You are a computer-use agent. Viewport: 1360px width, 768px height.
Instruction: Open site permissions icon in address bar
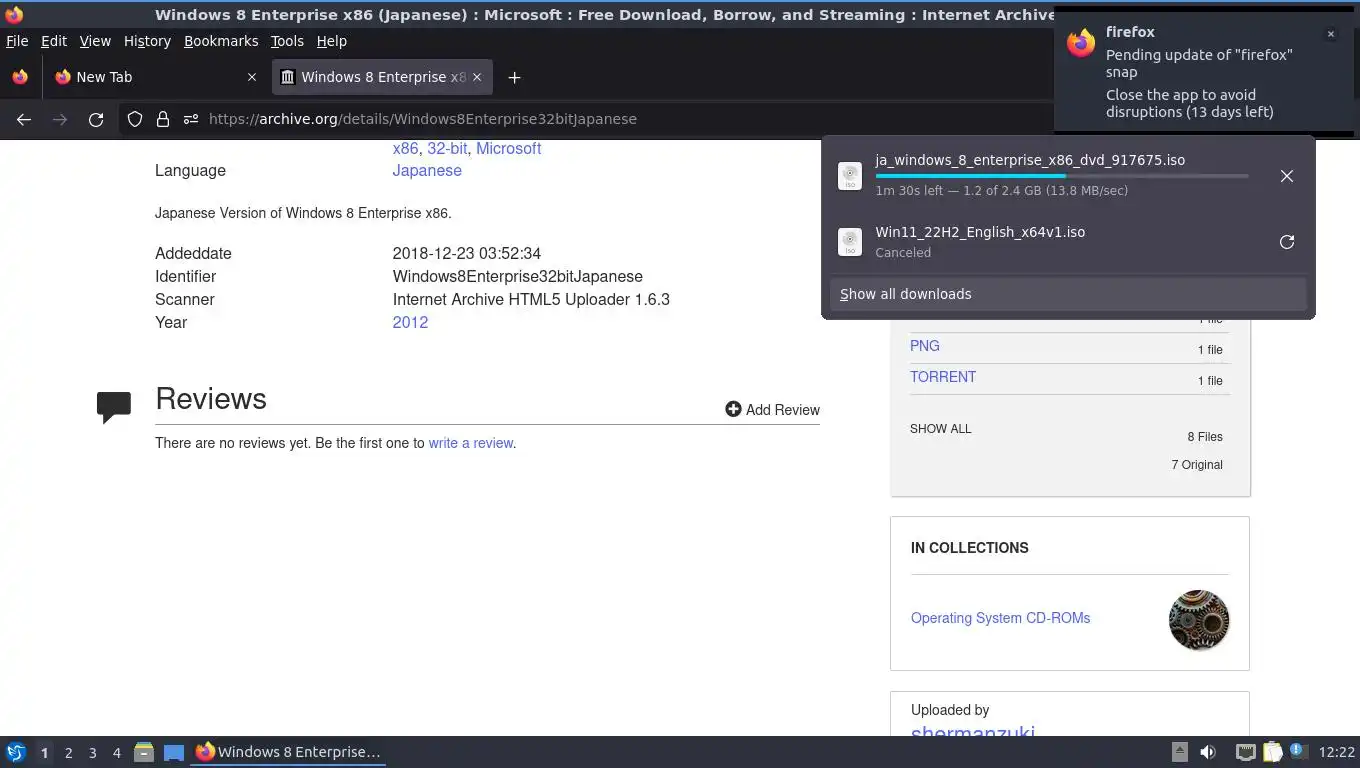tap(190, 119)
